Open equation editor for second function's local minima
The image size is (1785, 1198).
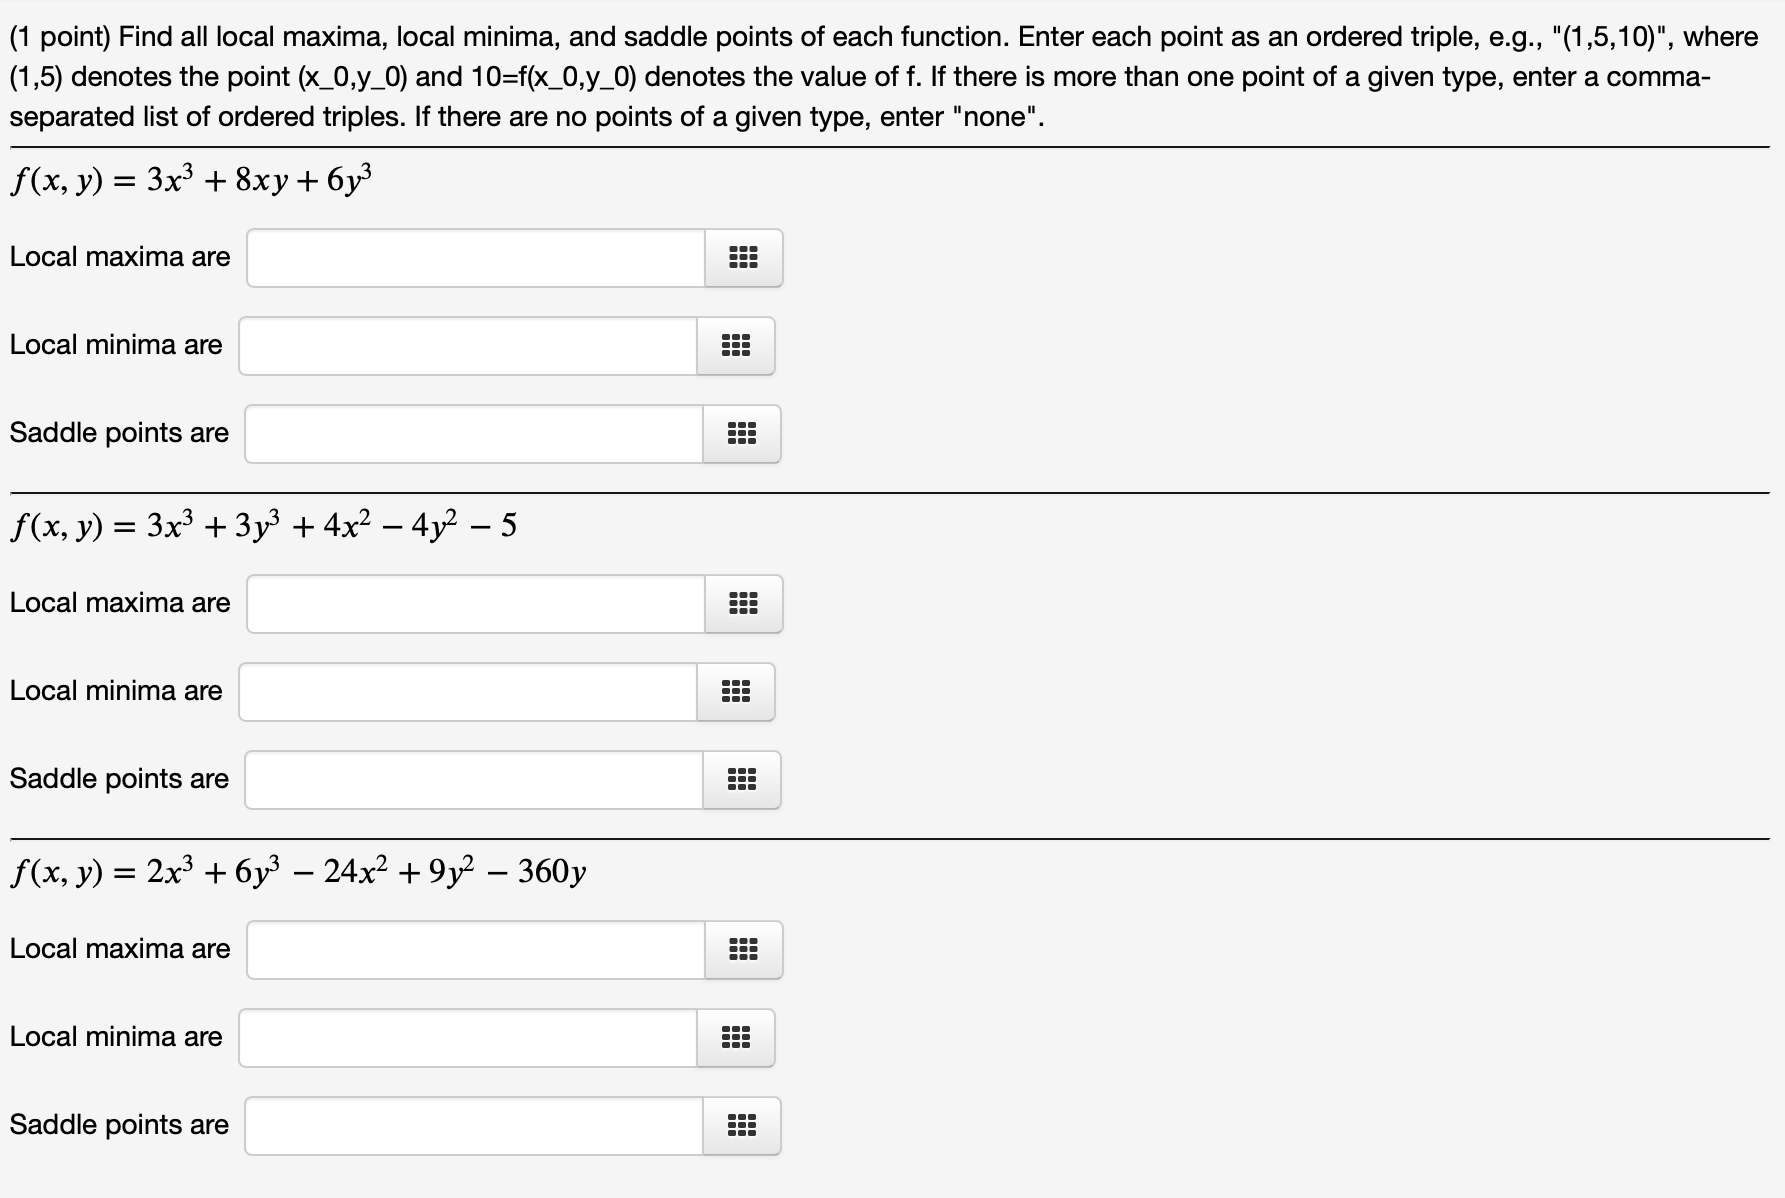click(x=737, y=692)
